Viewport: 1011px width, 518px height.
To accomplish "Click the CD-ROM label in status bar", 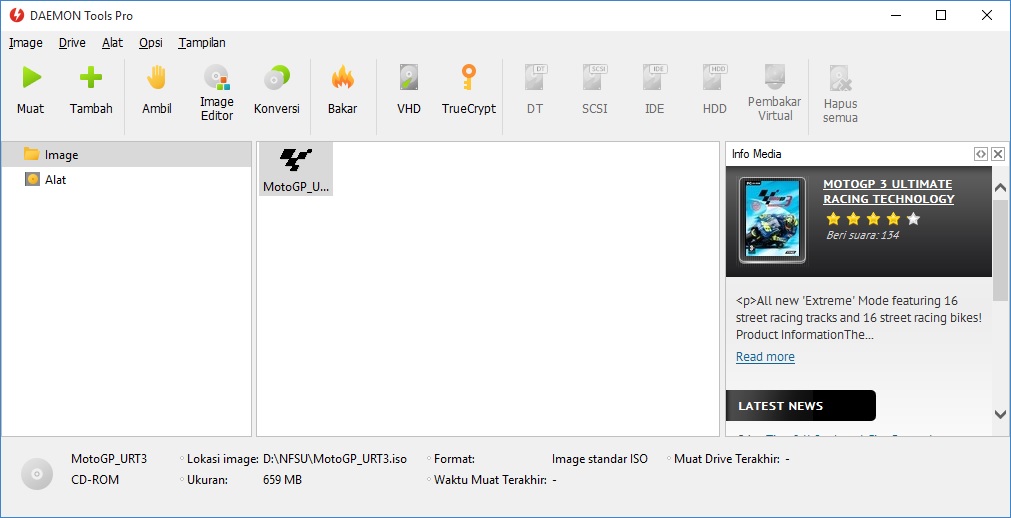I will [x=95, y=480].
